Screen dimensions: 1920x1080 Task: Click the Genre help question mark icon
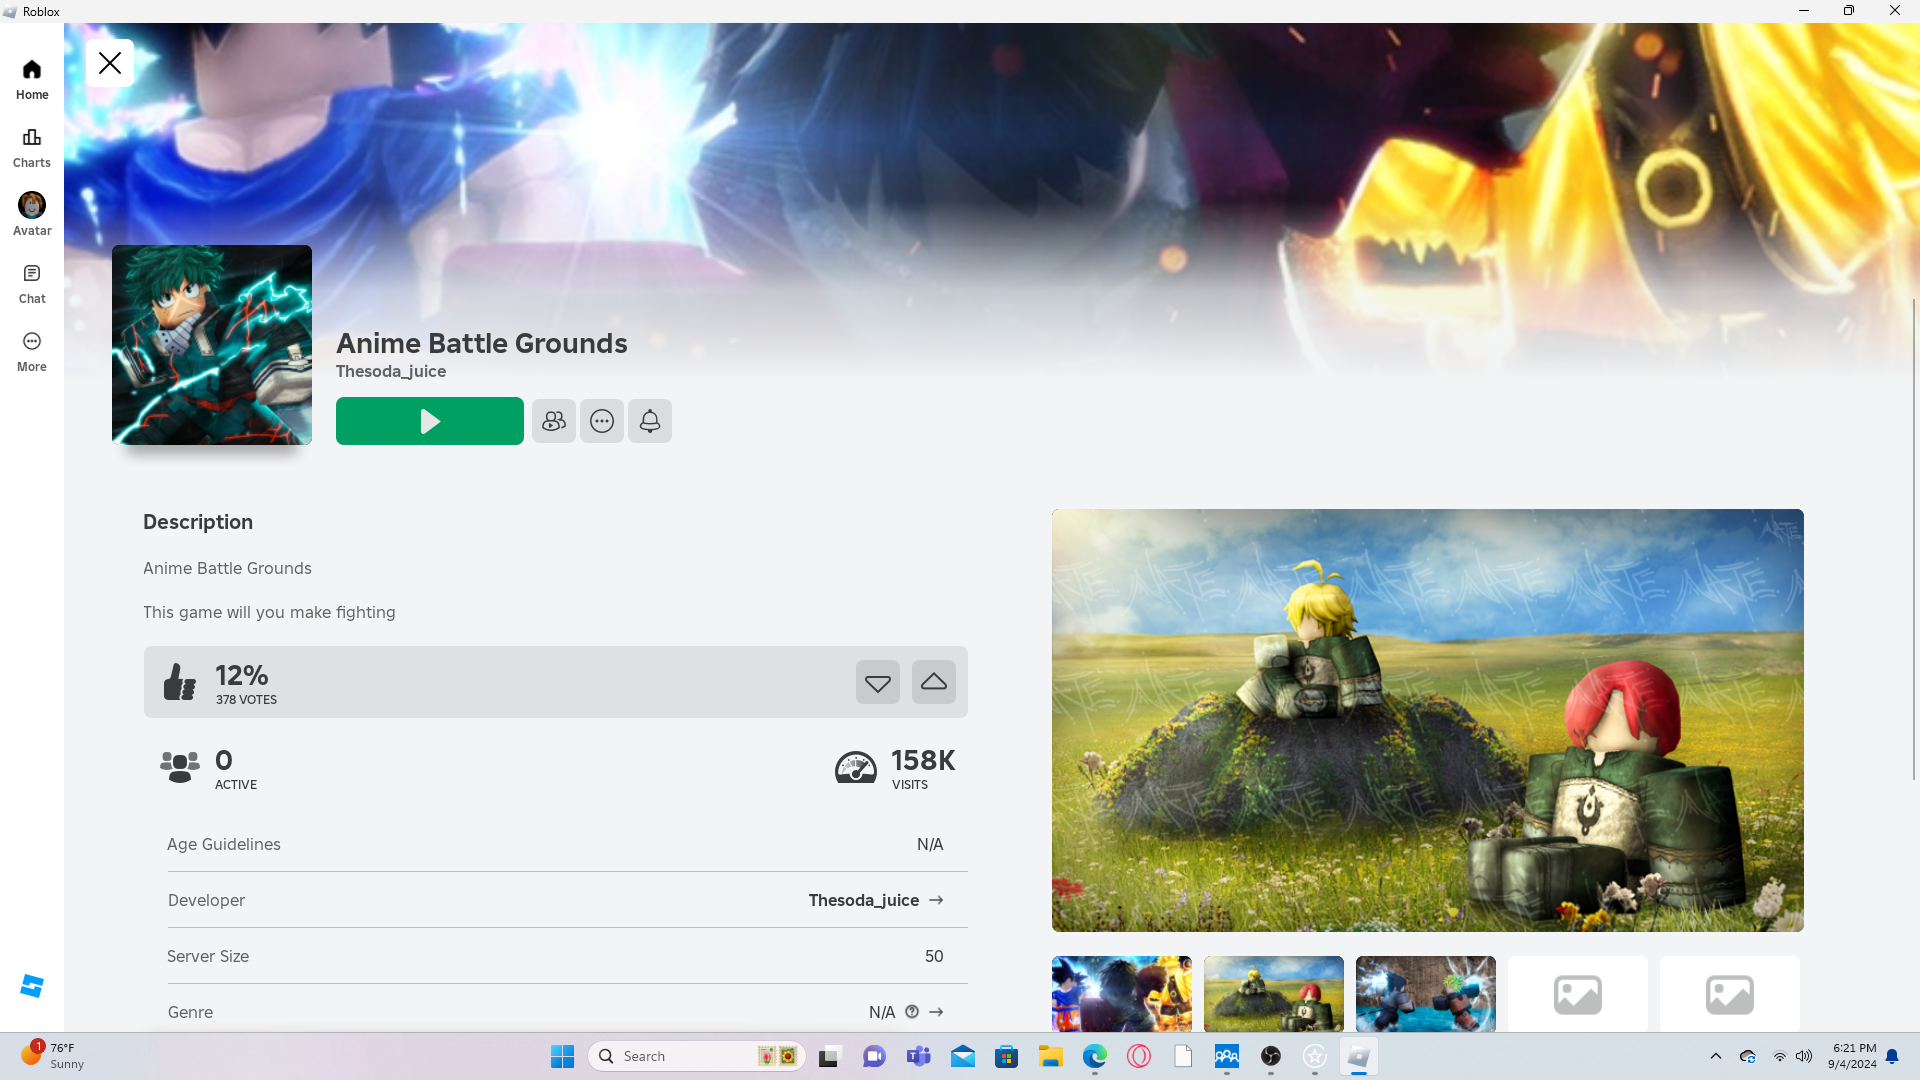click(912, 1012)
